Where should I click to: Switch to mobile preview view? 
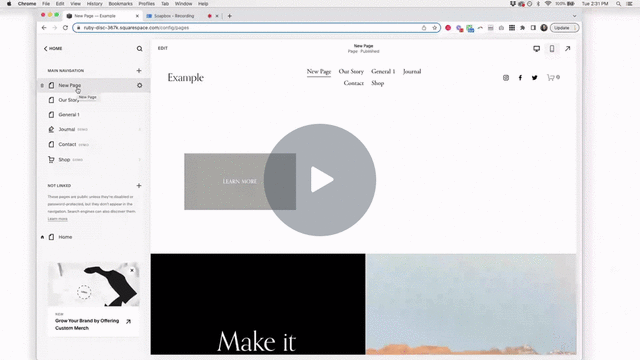point(552,49)
